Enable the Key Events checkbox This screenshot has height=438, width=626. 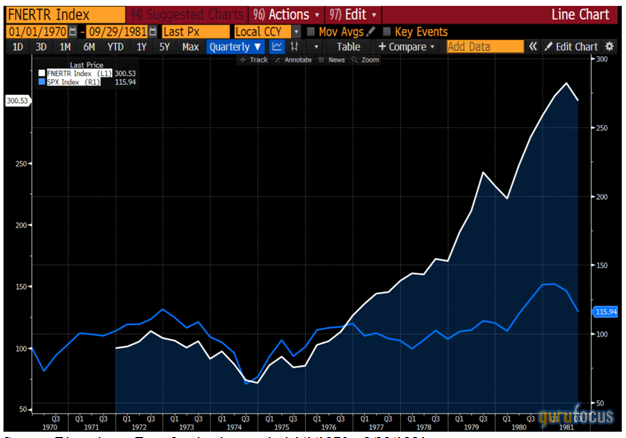point(386,31)
